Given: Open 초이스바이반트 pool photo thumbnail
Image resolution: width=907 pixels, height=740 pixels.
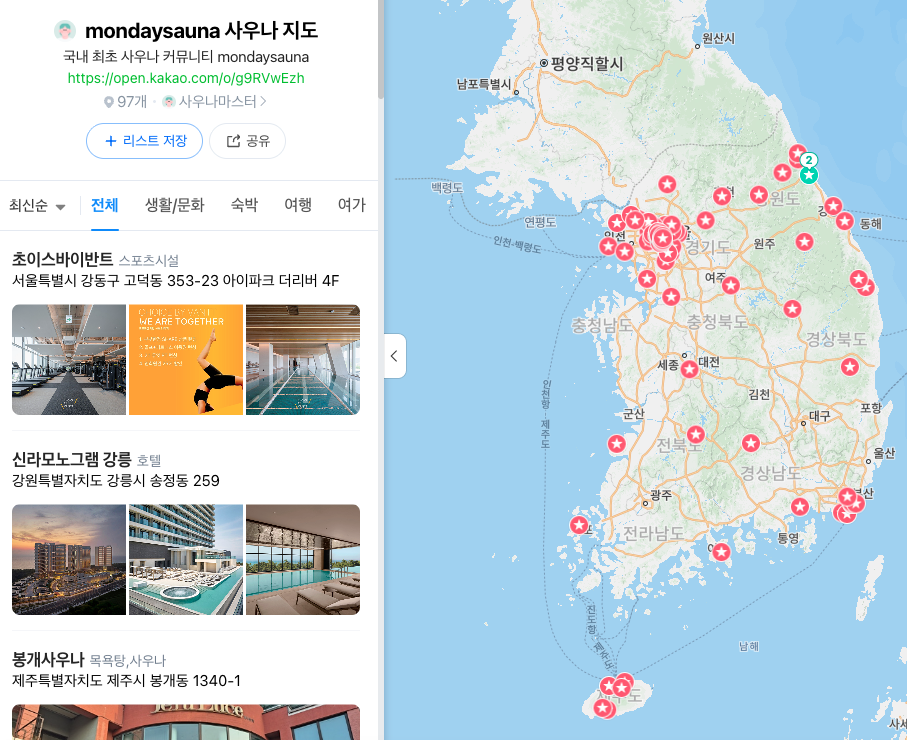Looking at the screenshot, I should point(303,359).
